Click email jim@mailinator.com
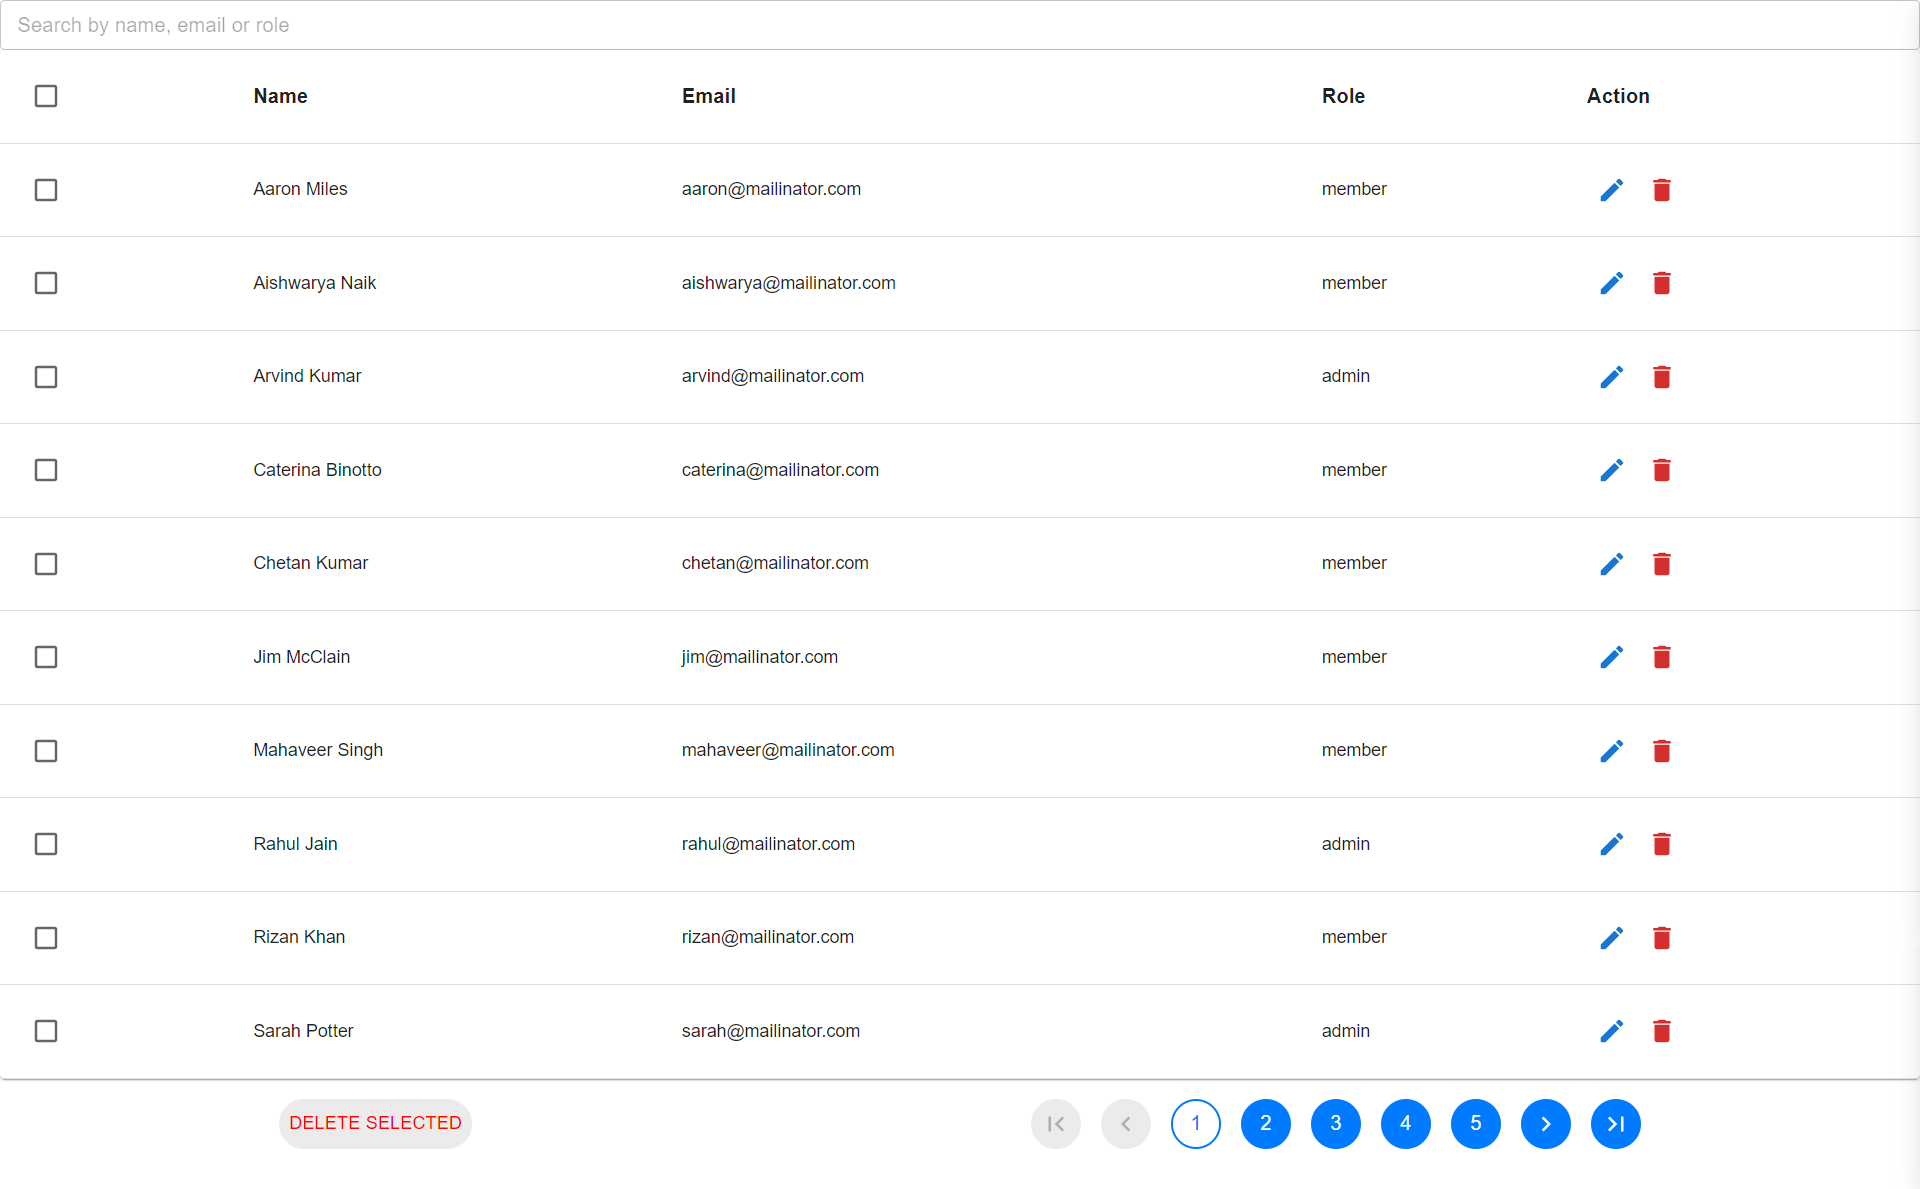This screenshot has width=1920, height=1189. pyautogui.click(x=760, y=657)
